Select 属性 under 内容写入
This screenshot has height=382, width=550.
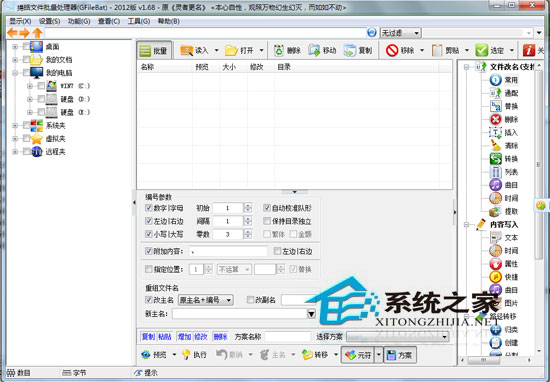coord(503,264)
